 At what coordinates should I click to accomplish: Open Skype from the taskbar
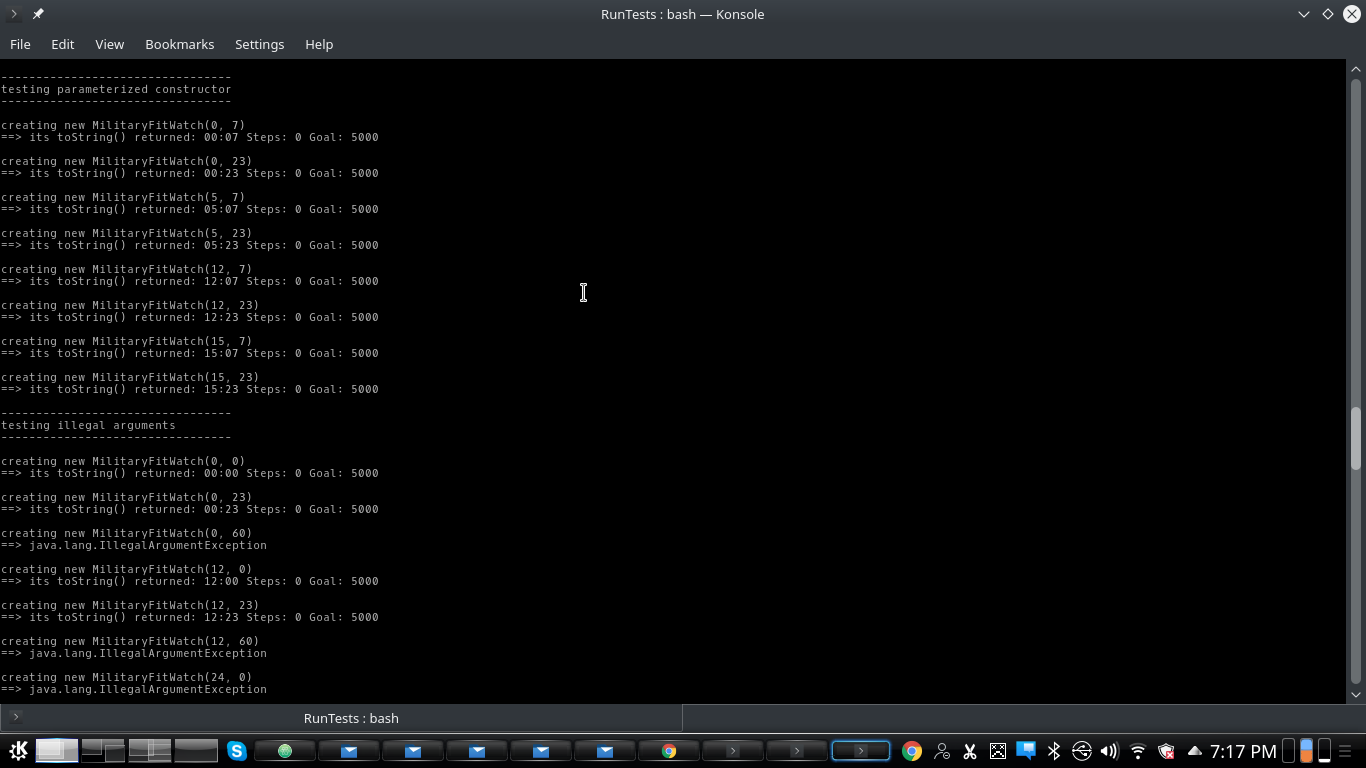tap(237, 751)
